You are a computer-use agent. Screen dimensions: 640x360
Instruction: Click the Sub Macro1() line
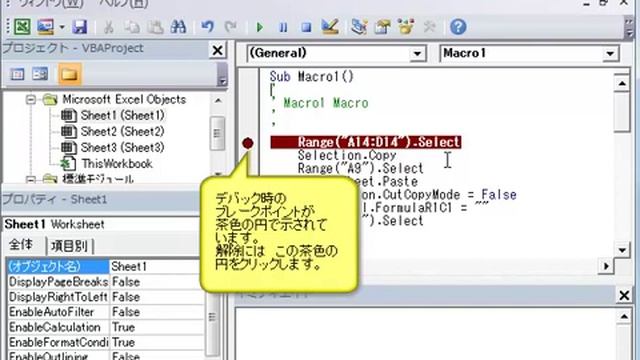(311, 77)
